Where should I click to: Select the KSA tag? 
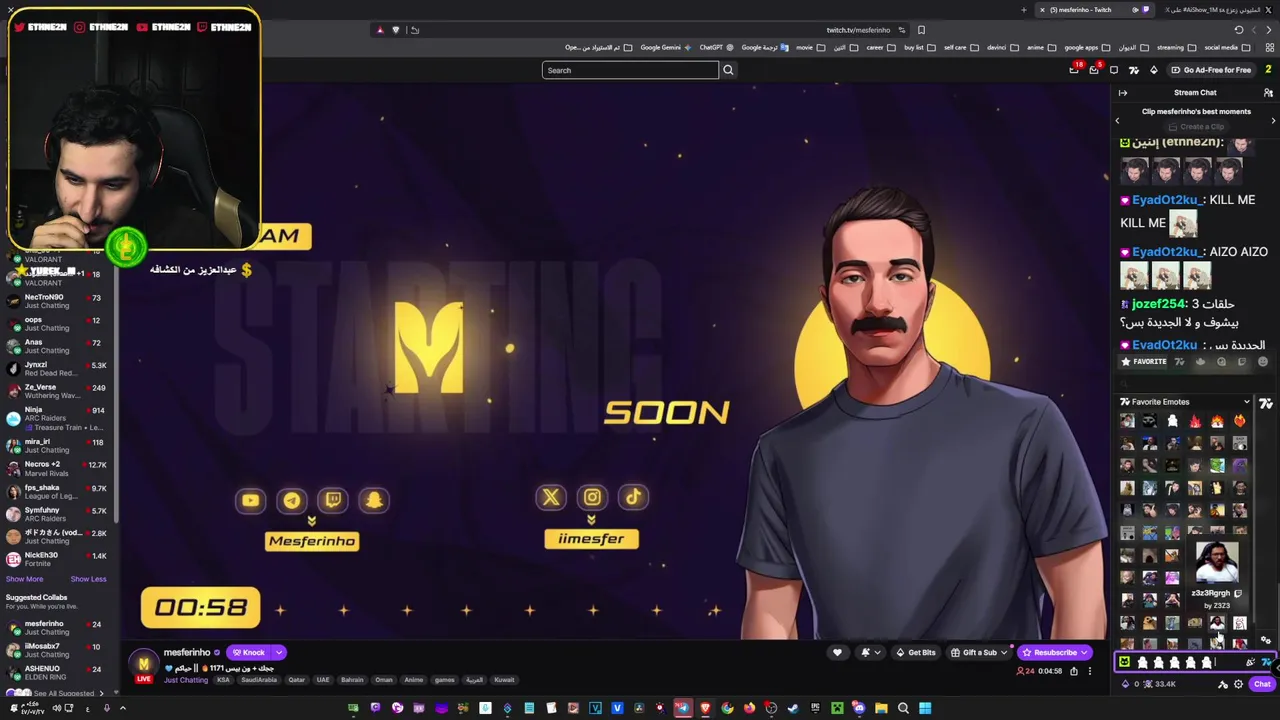[223, 680]
